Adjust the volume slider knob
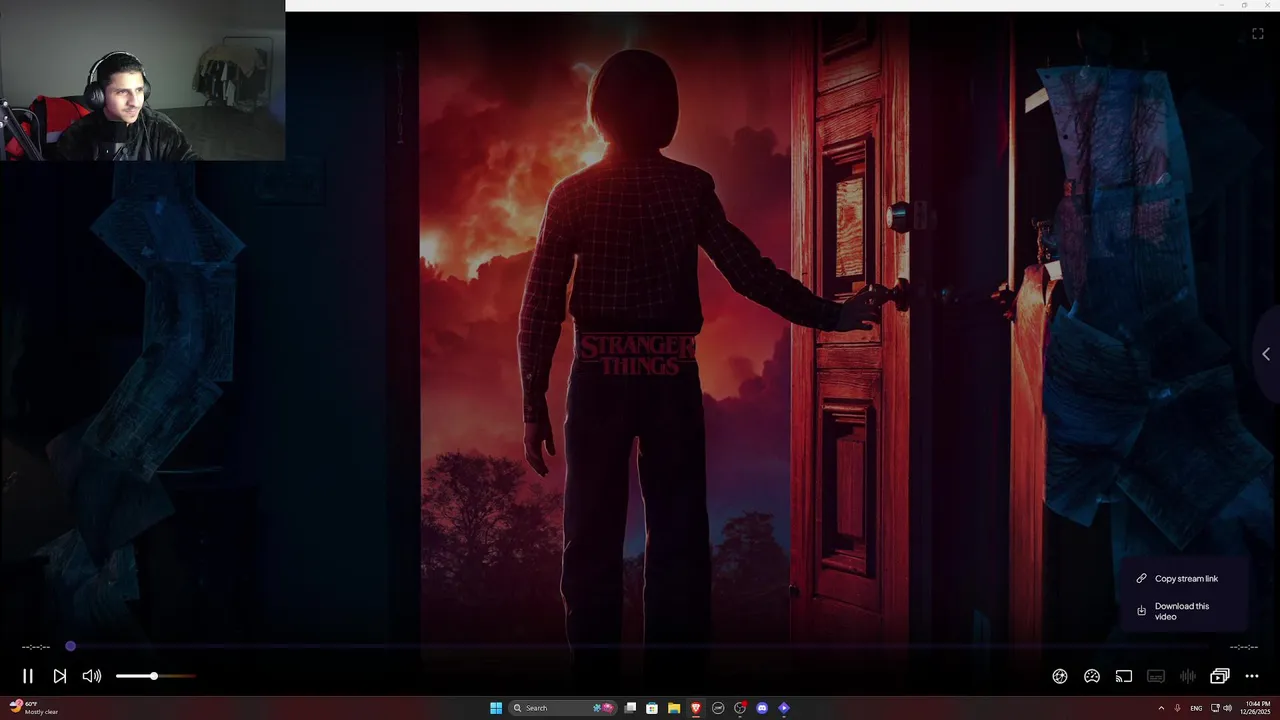This screenshot has height=720, width=1280. point(154,676)
